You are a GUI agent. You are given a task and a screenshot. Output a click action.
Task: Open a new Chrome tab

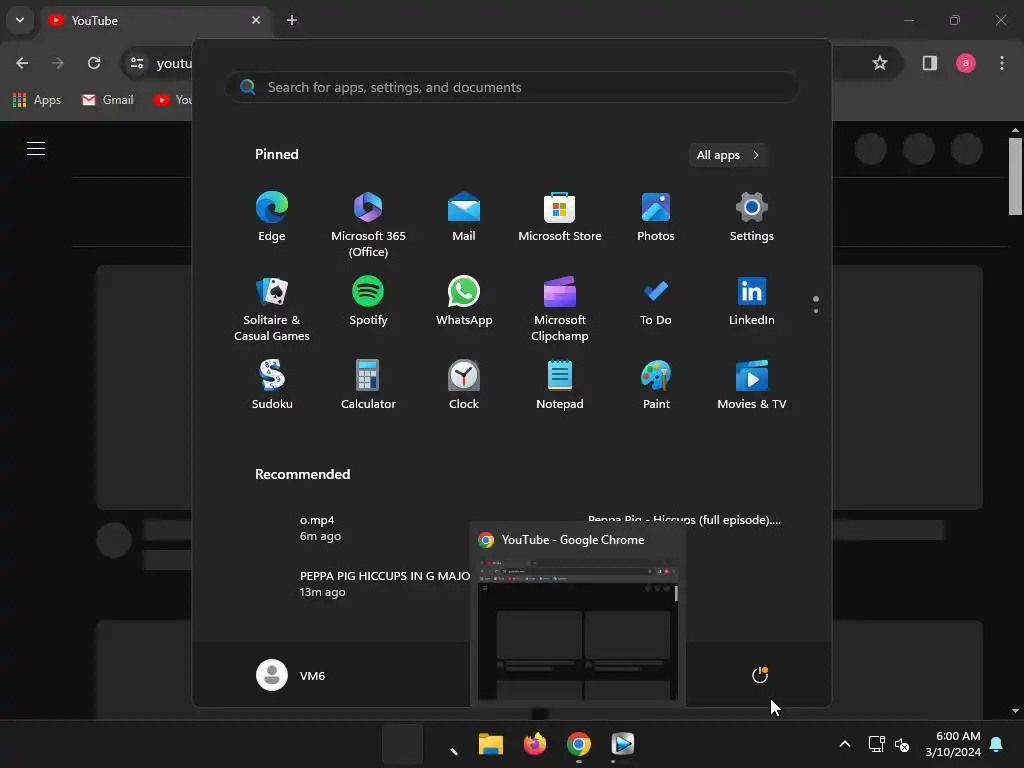coord(292,20)
